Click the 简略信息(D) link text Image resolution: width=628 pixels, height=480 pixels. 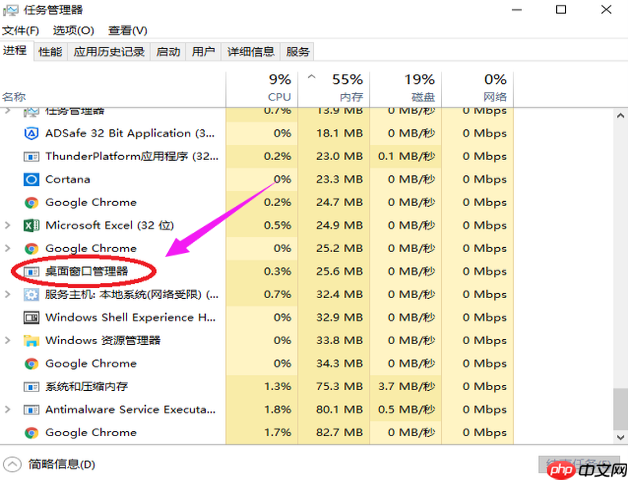62,465
